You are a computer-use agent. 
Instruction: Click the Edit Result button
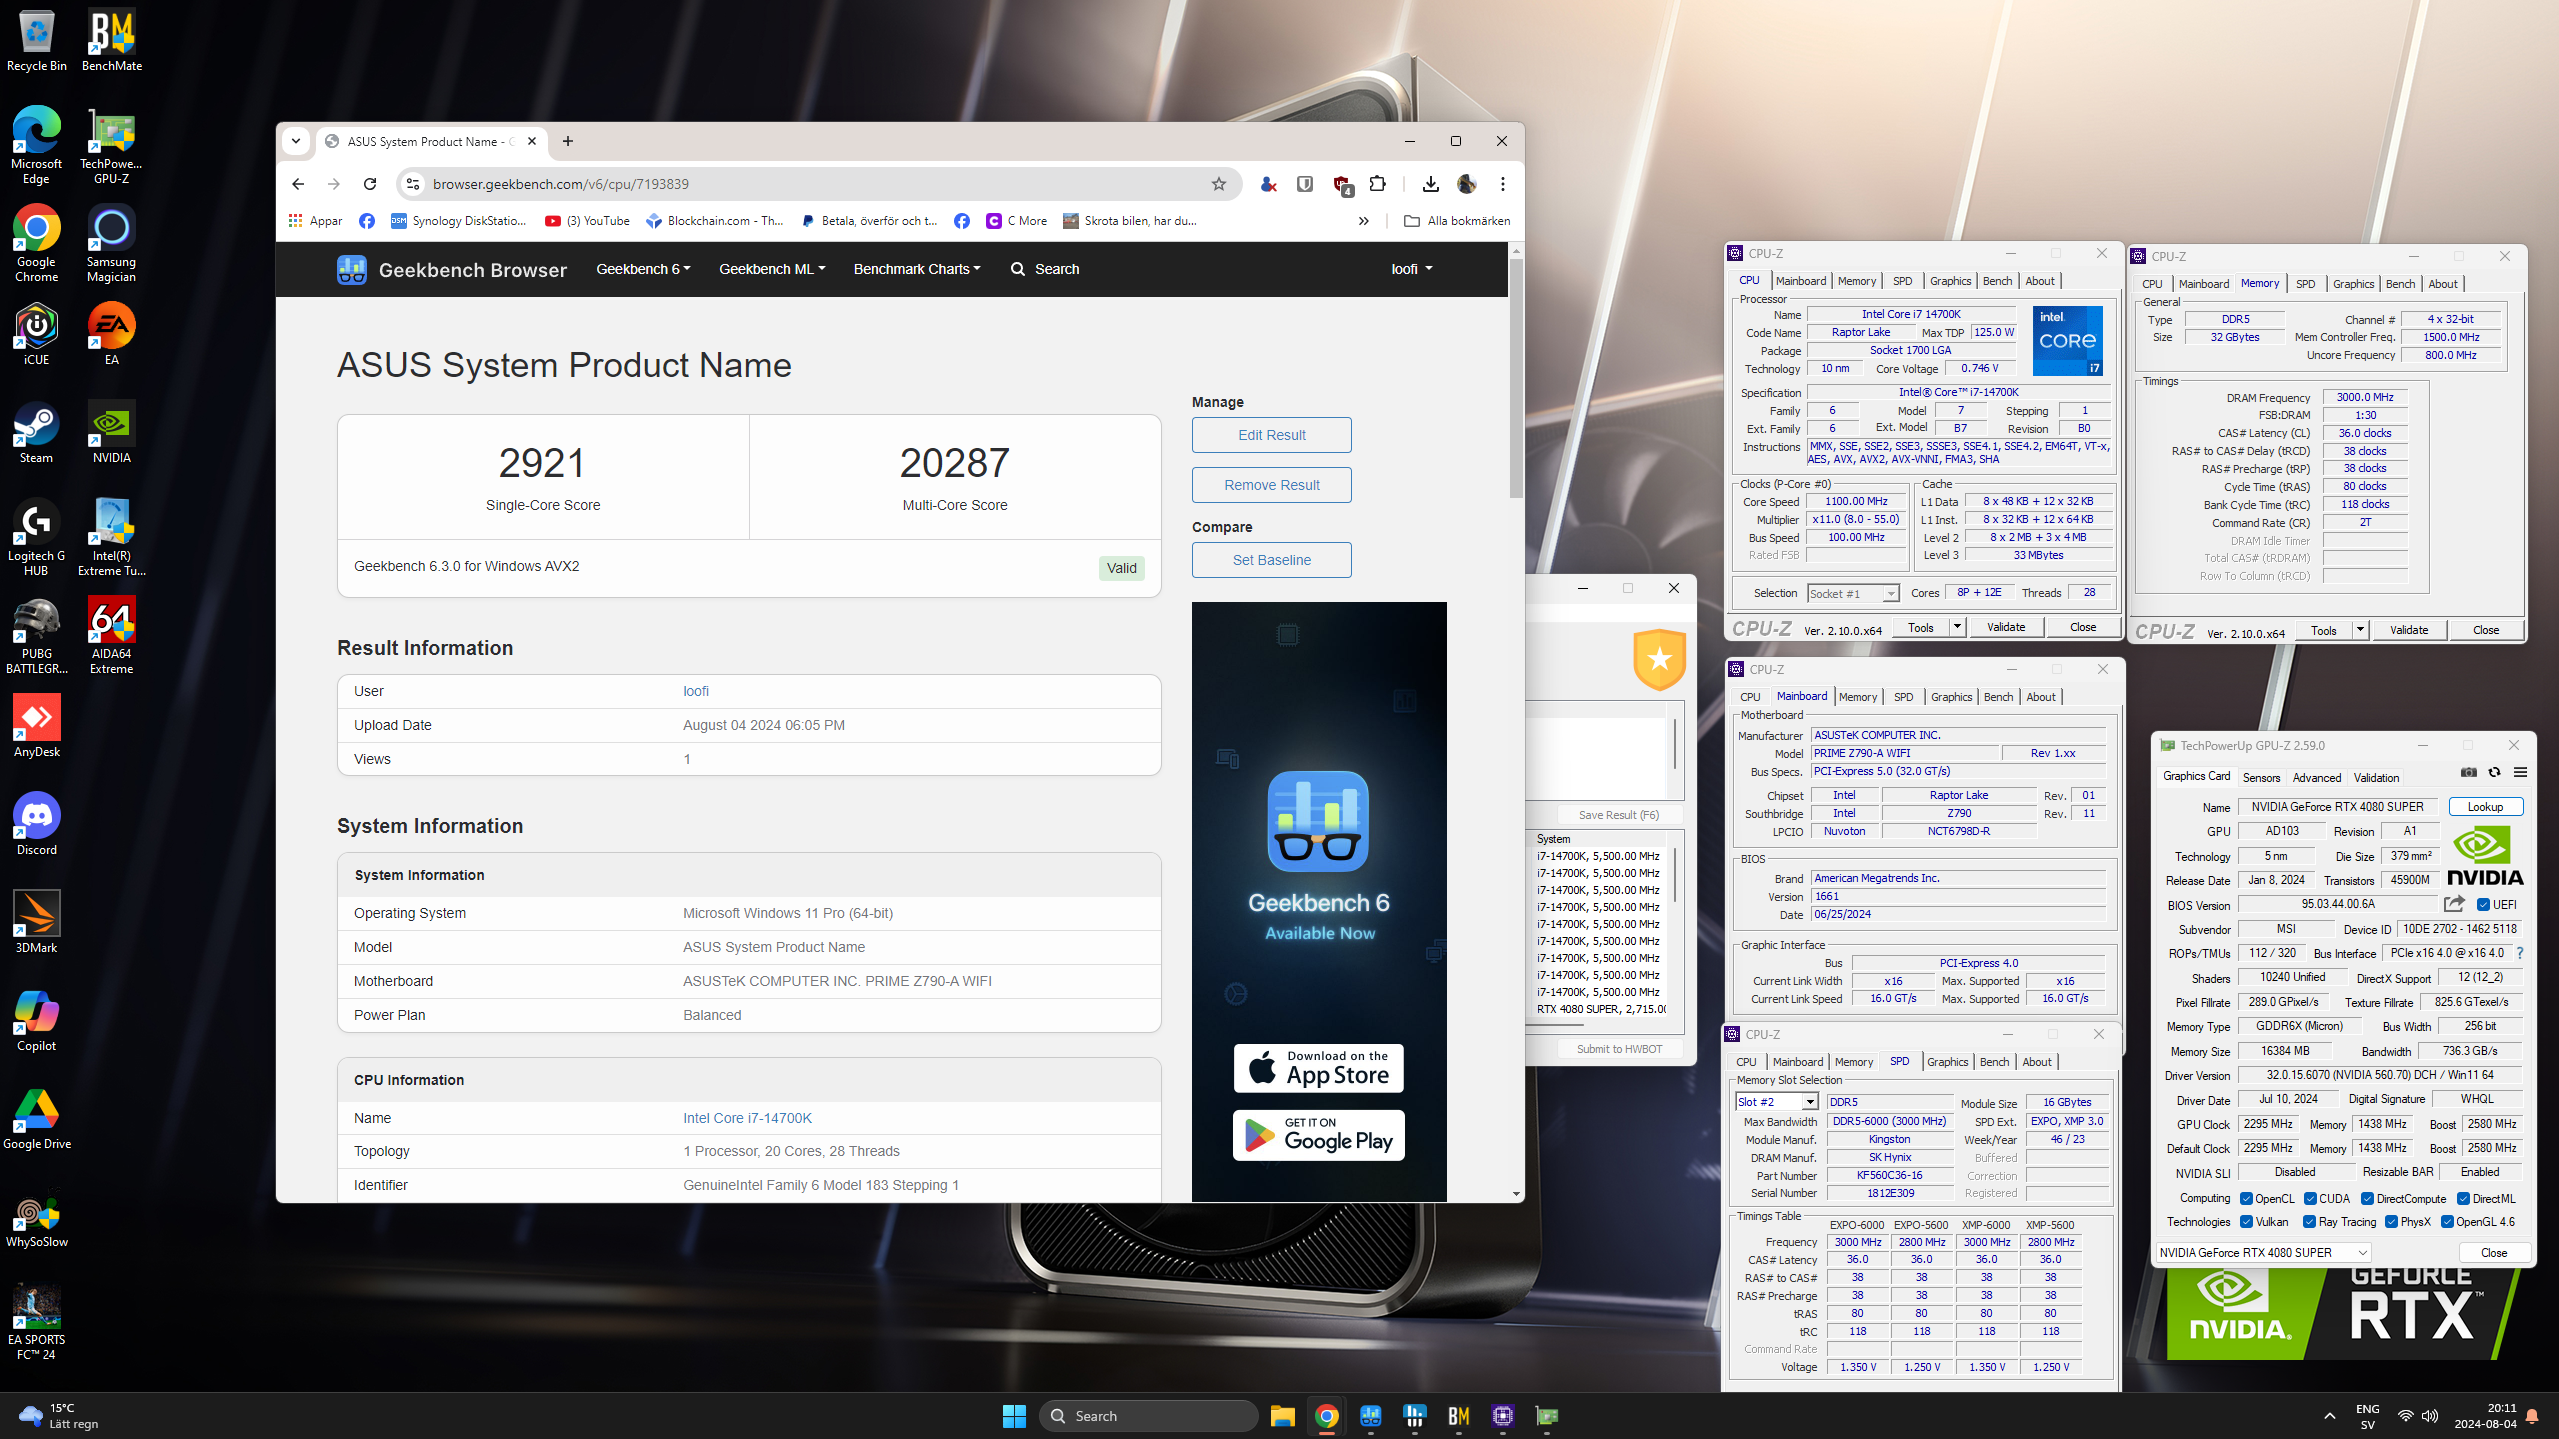point(1271,435)
